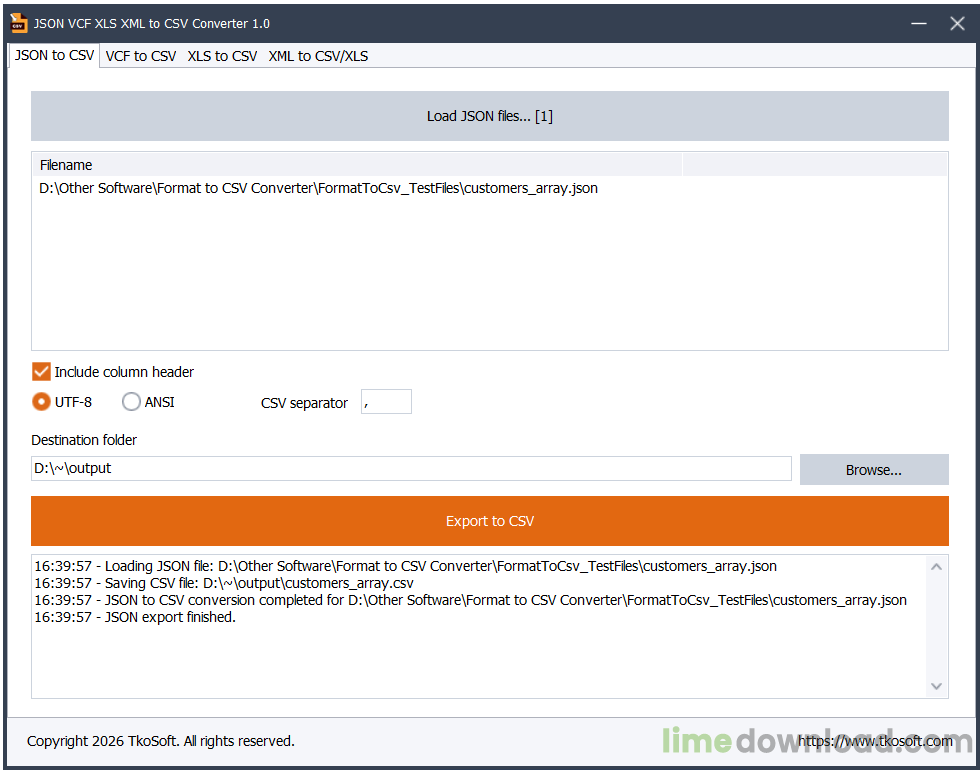Click the Export to CSV button
Image resolution: width=980 pixels, height=772 pixels.
(489, 521)
